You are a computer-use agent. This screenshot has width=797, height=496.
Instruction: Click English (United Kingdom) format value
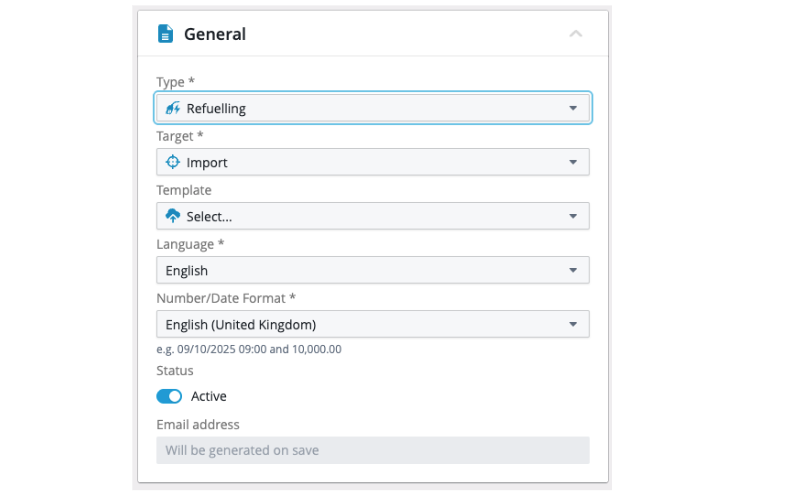(241, 324)
